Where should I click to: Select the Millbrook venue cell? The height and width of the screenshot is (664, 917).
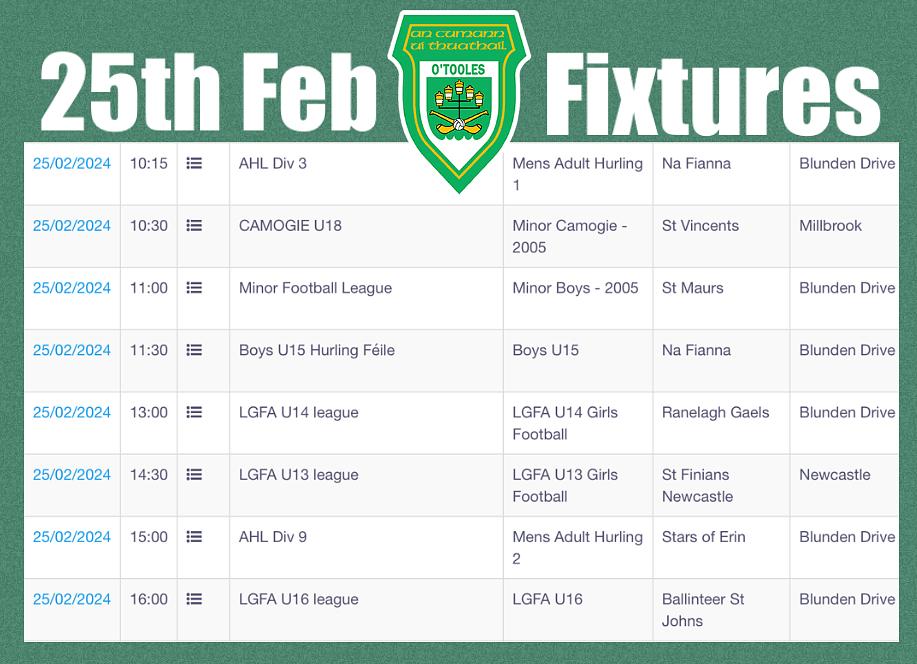844,237
